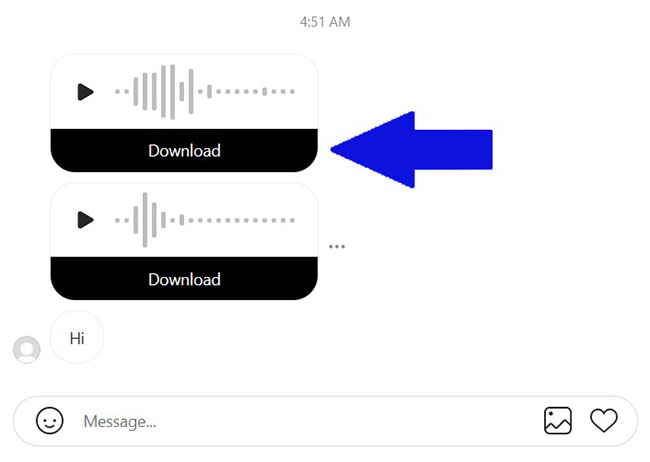
Task: Seek to small bar near first waveform's end
Action: click(264, 92)
